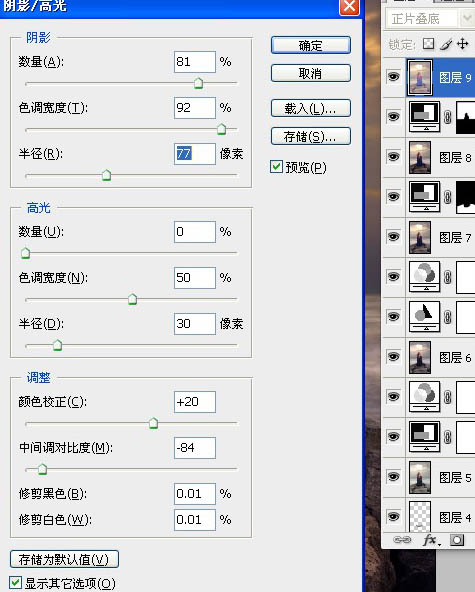The width and height of the screenshot is (475, 592).
Task: Toggle eye of adjustment layer below 图层 9
Action: 393,117
